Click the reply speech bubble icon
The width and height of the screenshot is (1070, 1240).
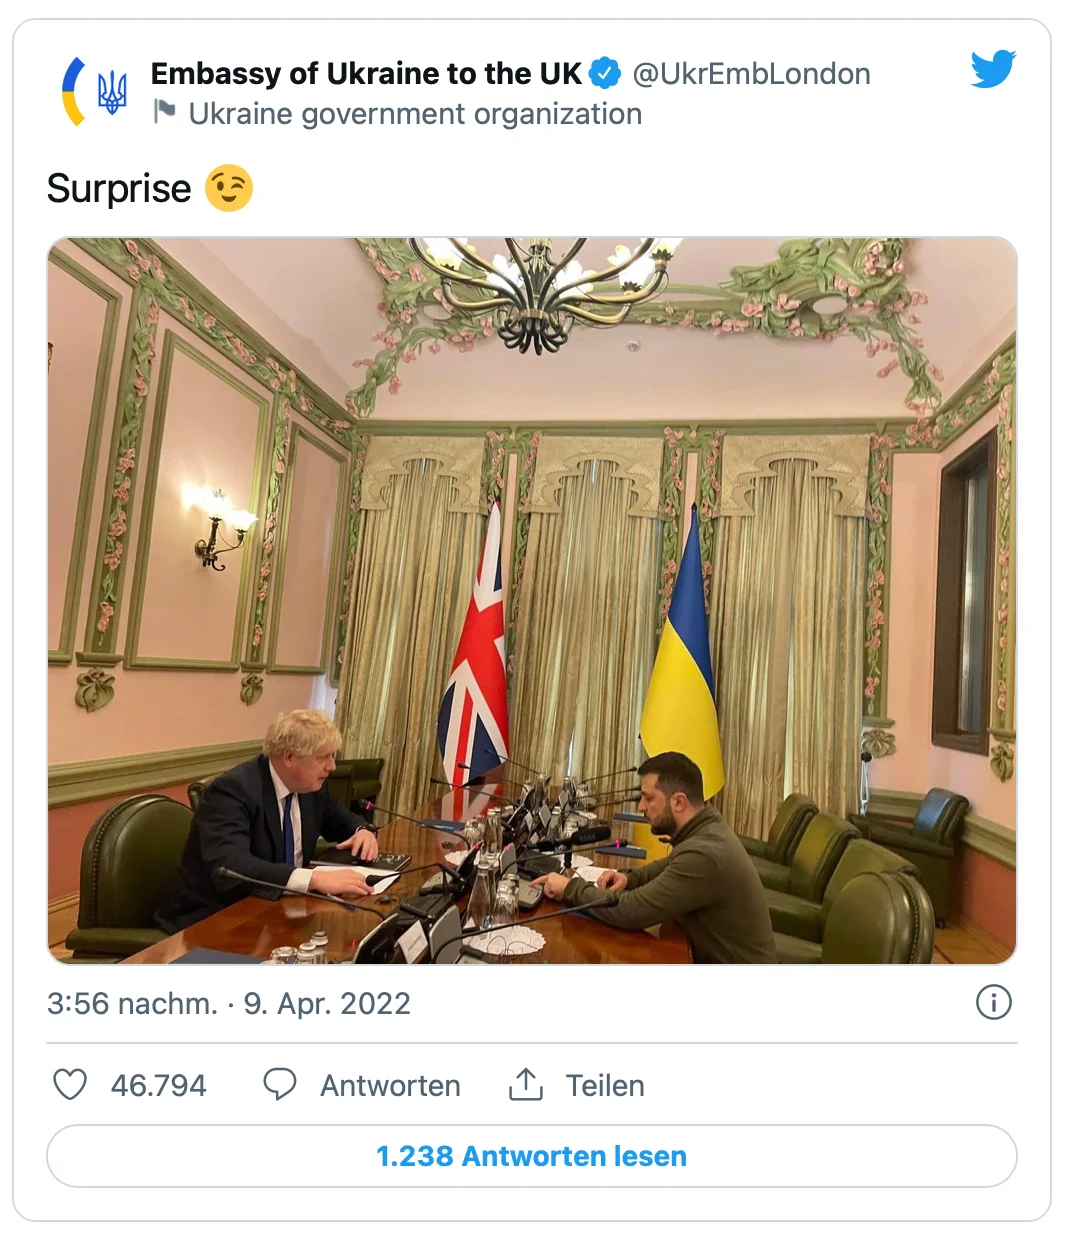[x=280, y=1084]
